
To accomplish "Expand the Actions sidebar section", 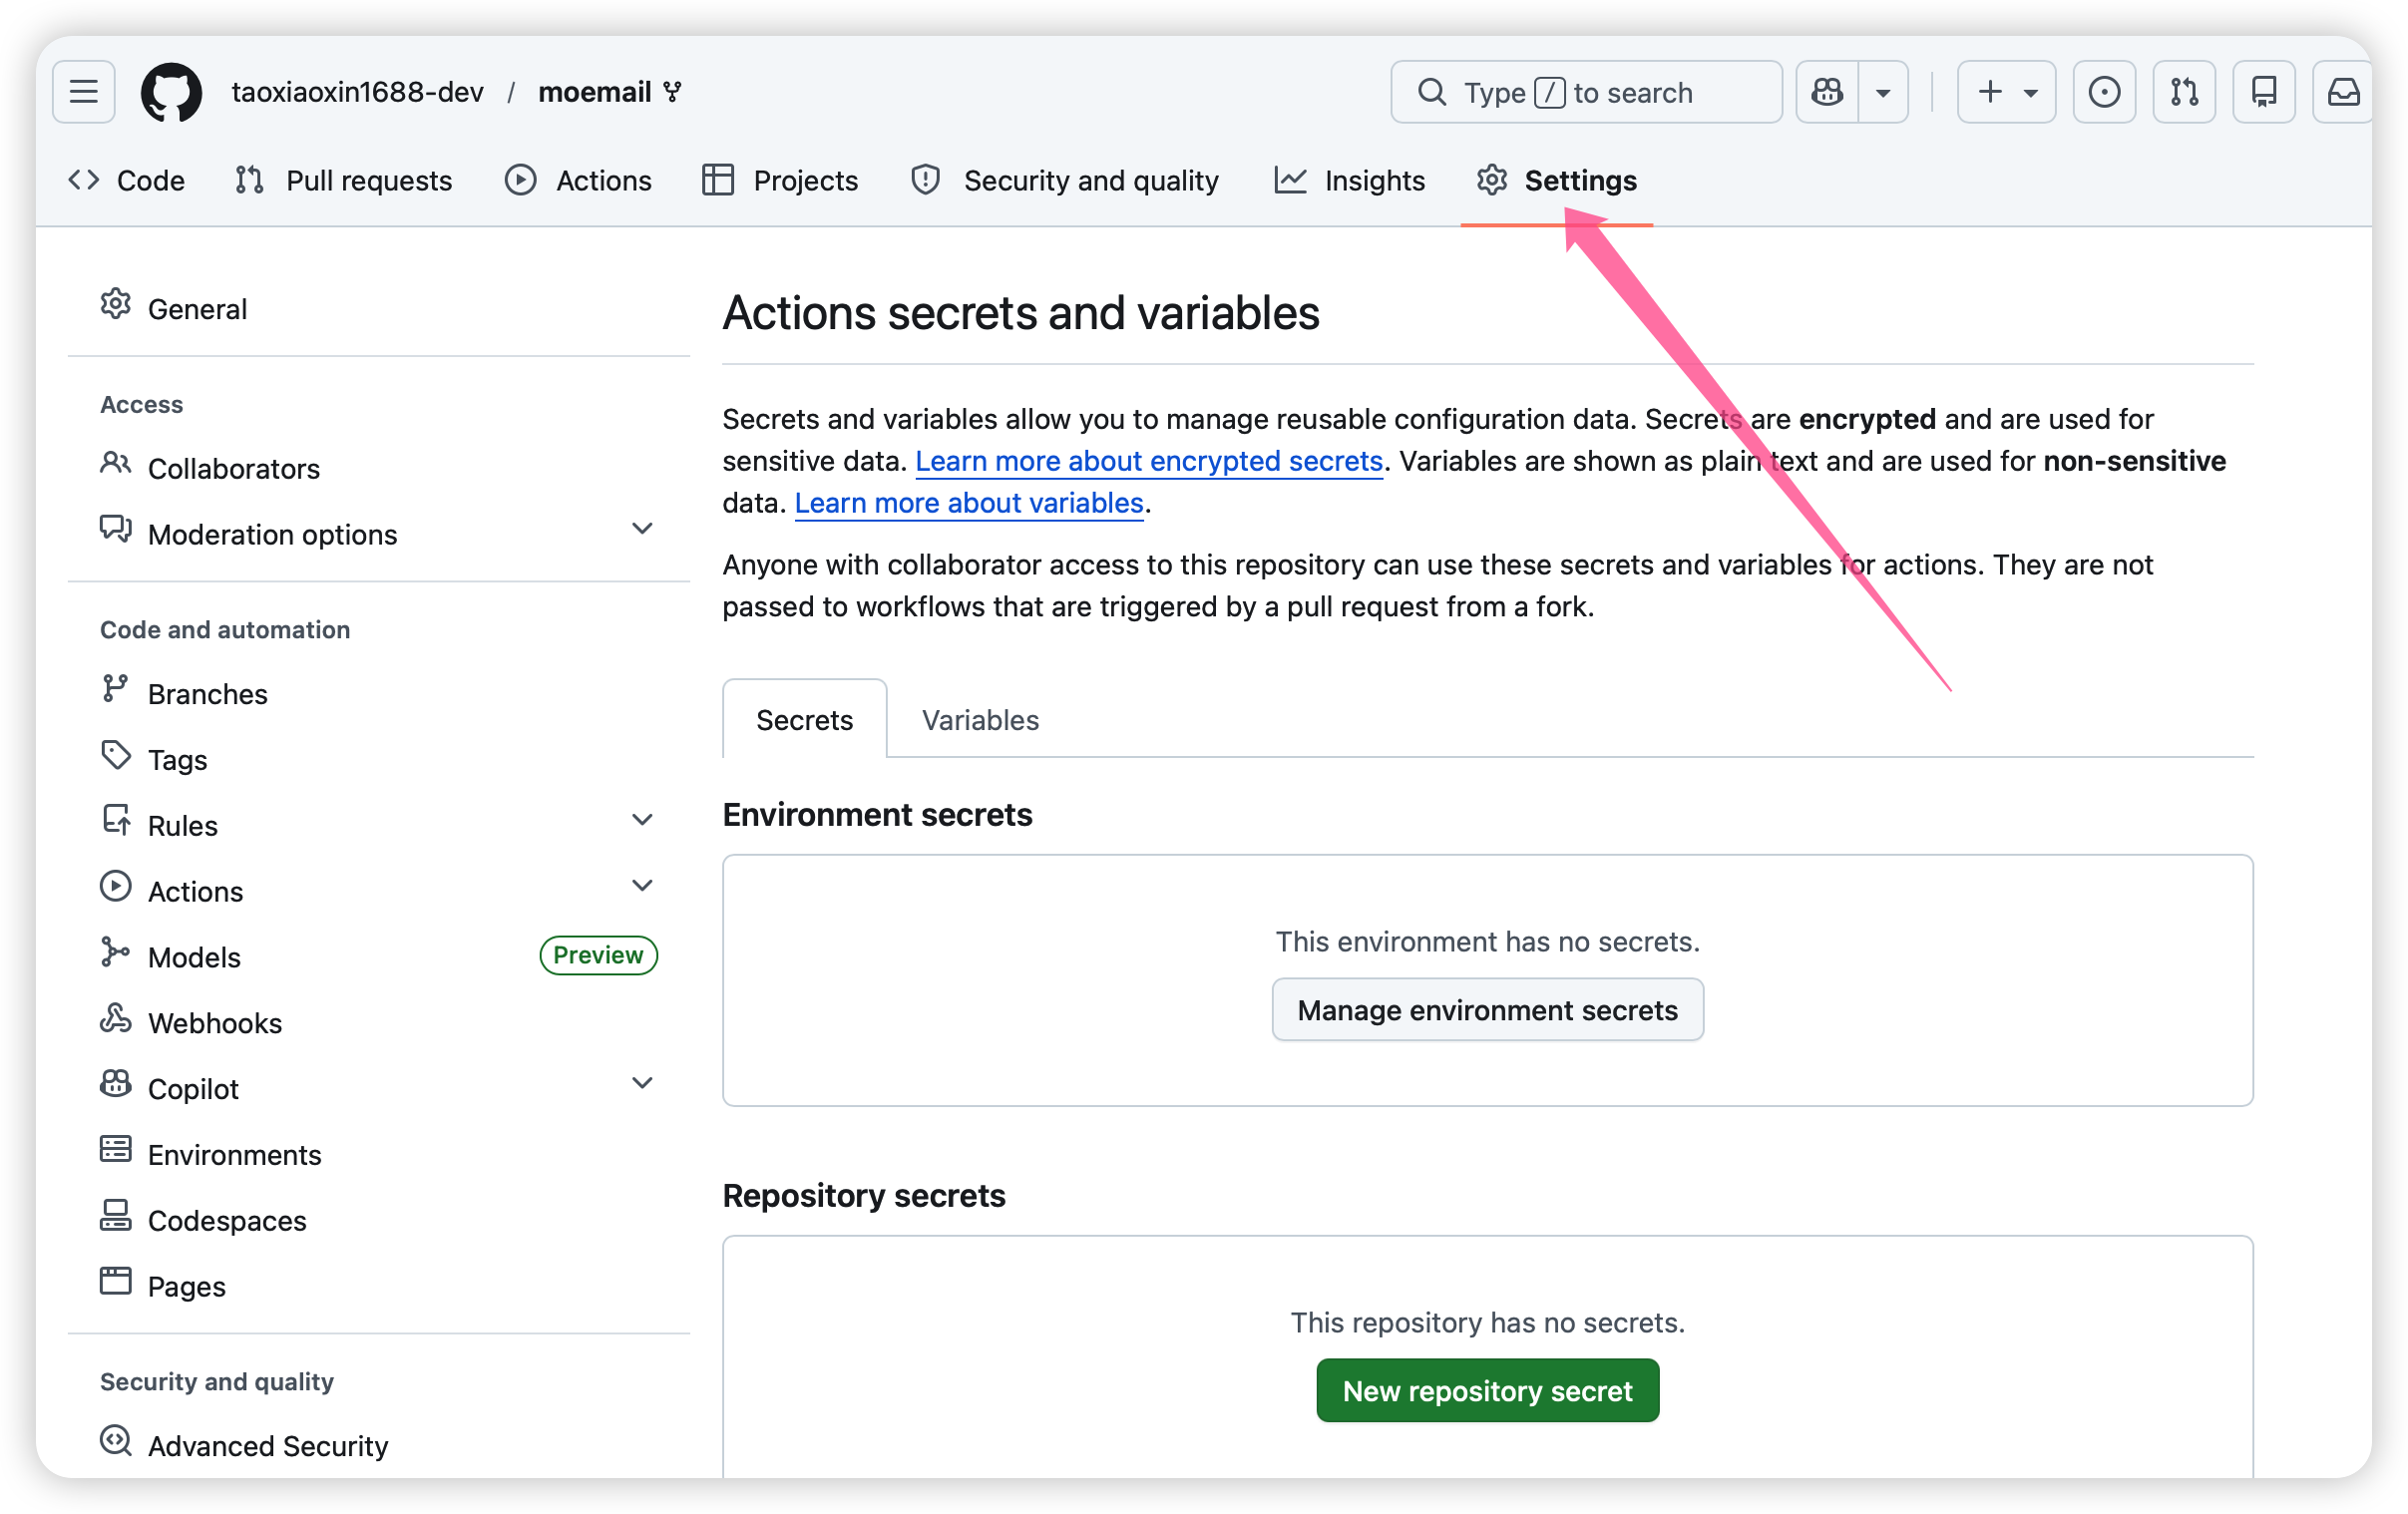I will point(642,886).
